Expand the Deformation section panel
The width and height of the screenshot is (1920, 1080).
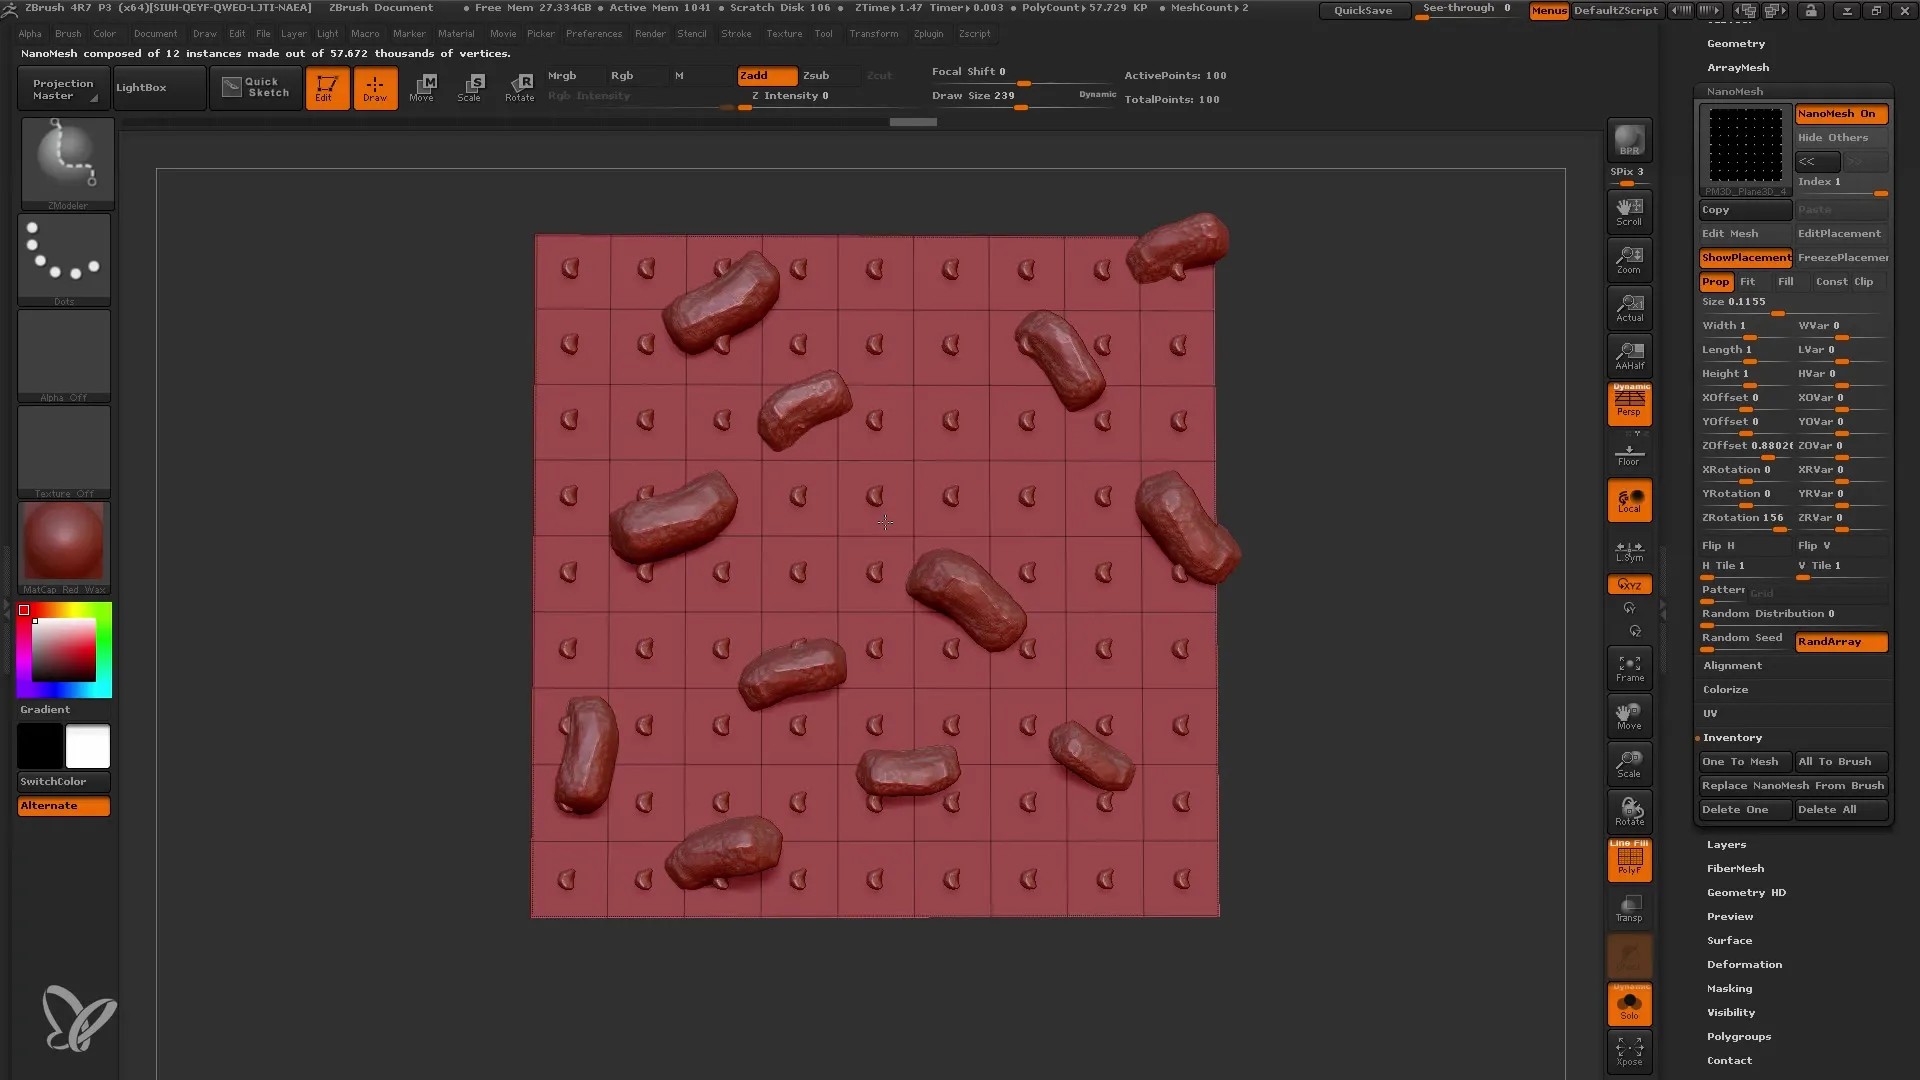pyautogui.click(x=1743, y=964)
